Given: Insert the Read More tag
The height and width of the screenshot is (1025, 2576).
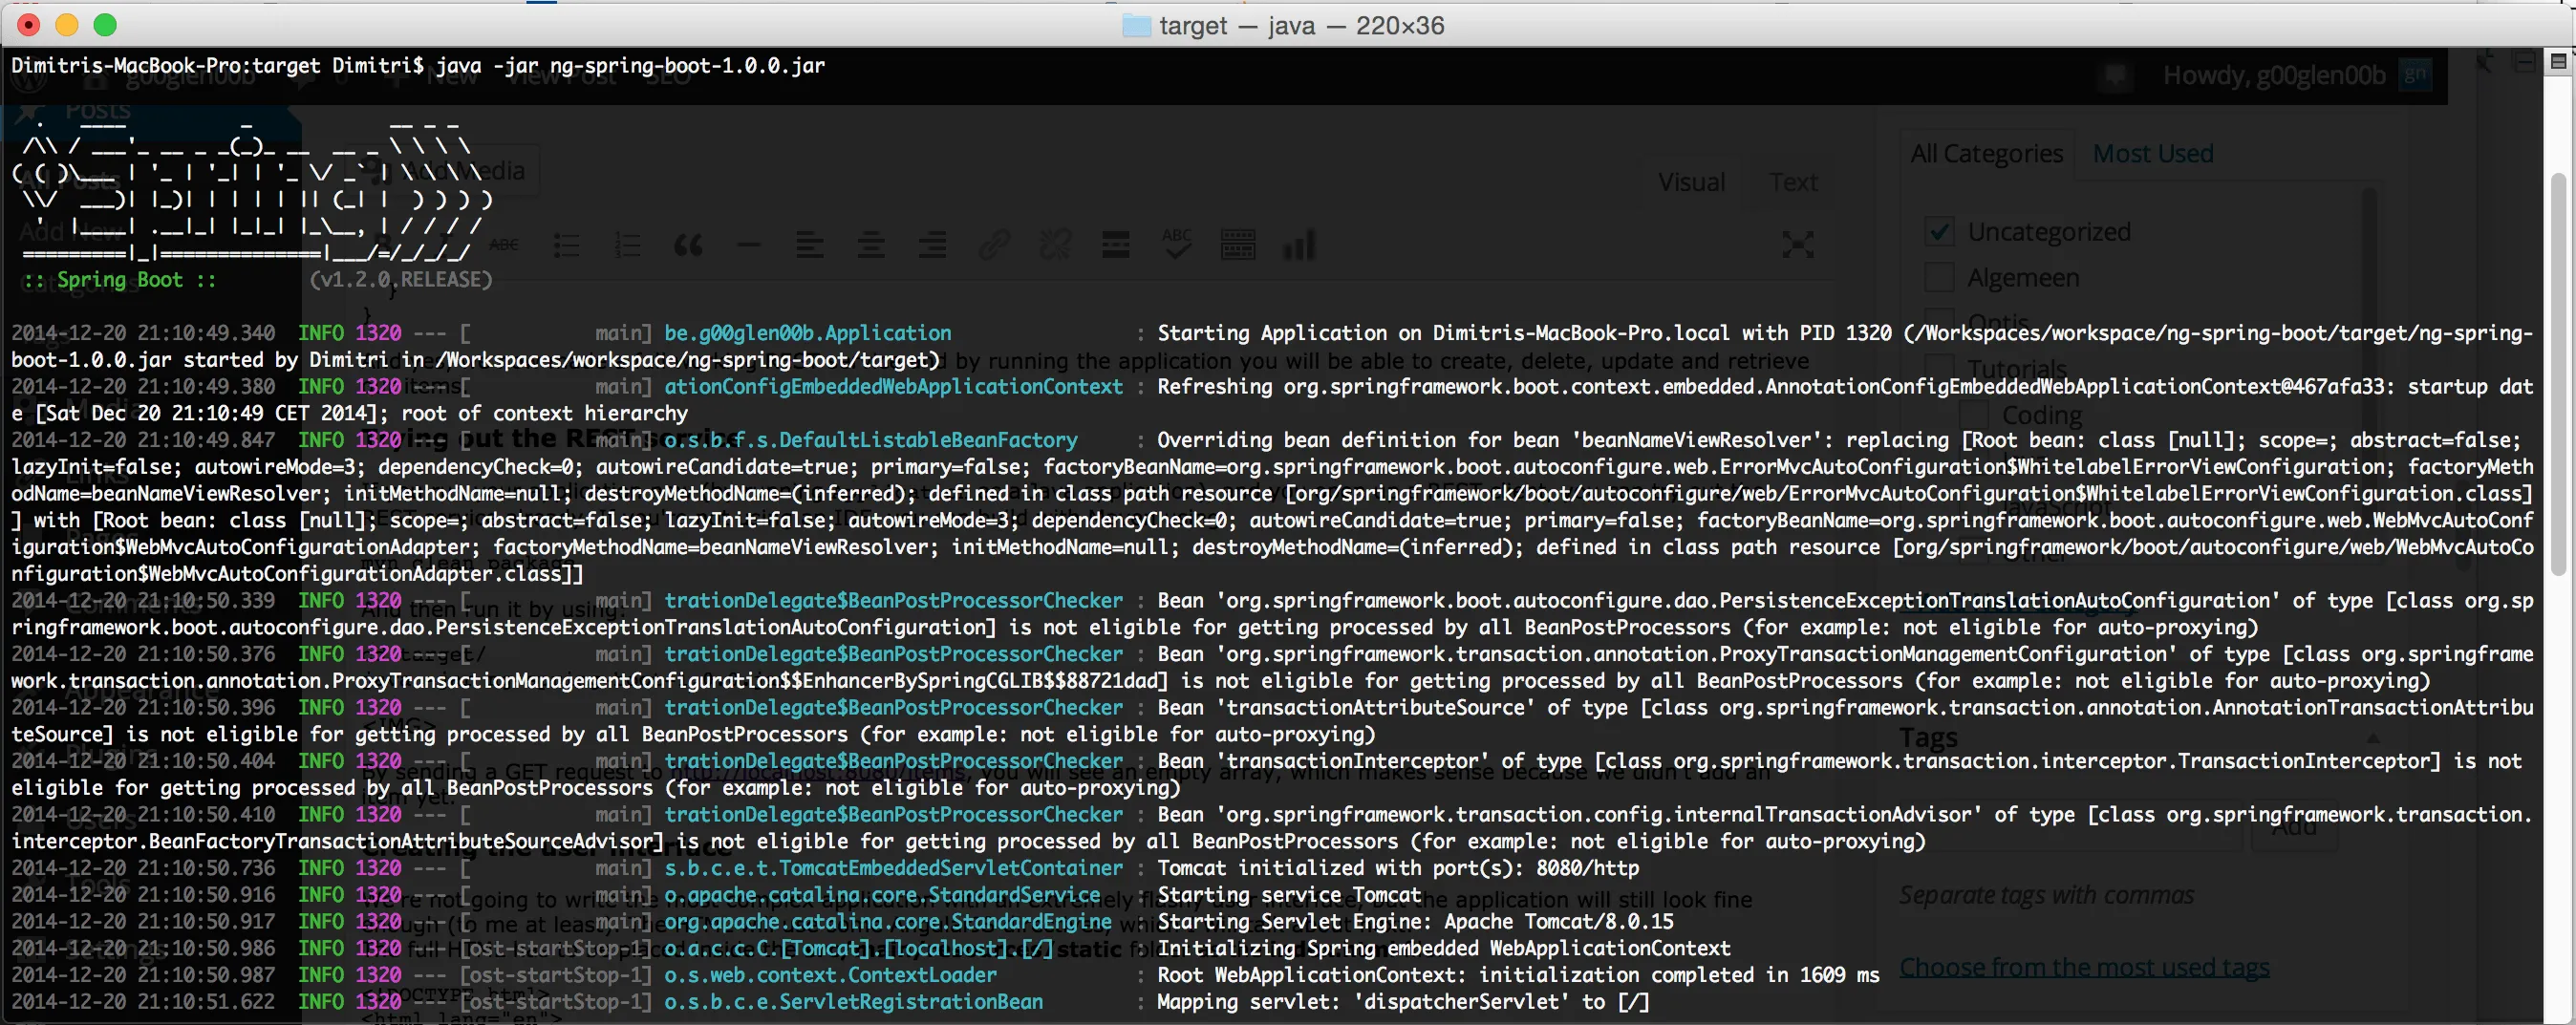Looking at the screenshot, I should [x=1115, y=245].
